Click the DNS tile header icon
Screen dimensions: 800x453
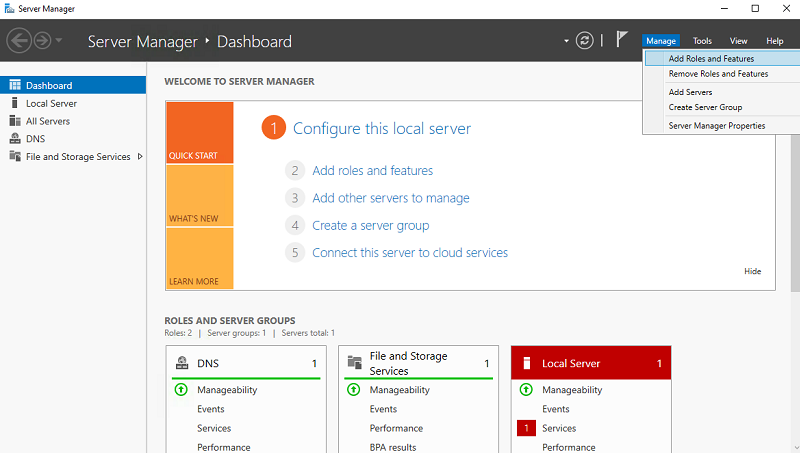182,363
